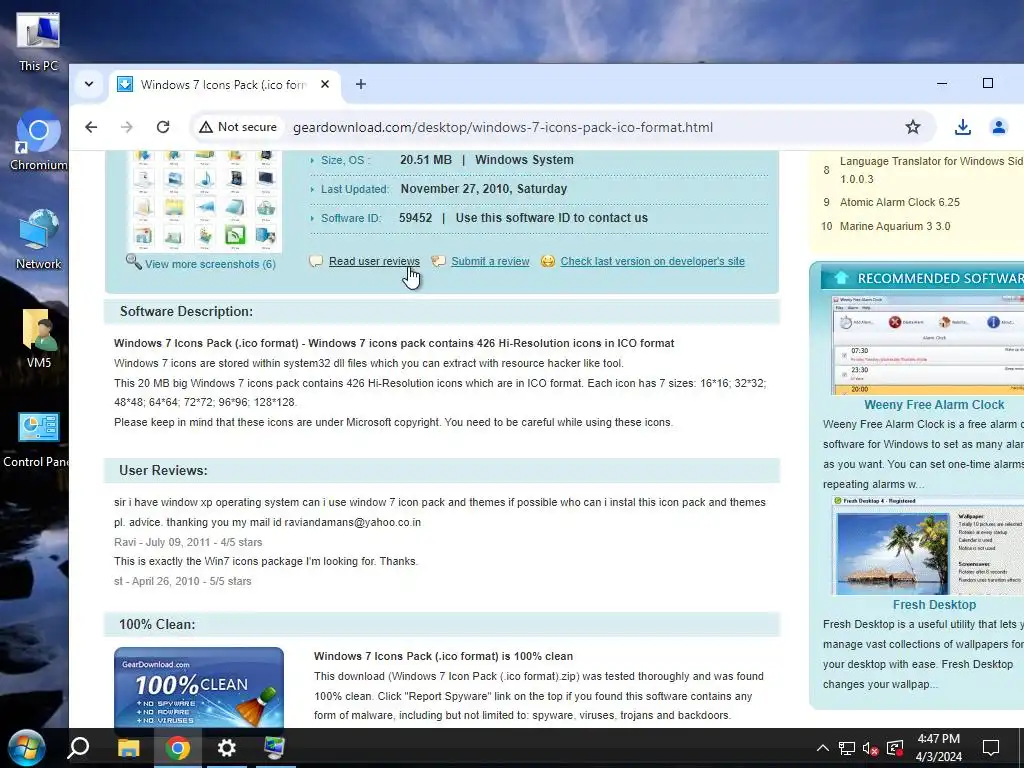Click the Software Description heading
This screenshot has width=1024, height=768.
point(186,312)
